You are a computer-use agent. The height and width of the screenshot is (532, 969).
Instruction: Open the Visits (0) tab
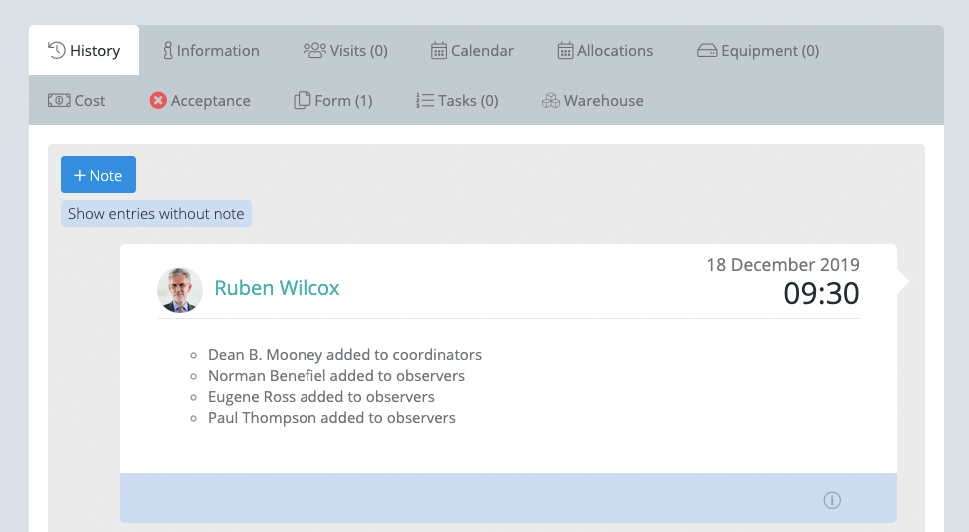coord(345,51)
